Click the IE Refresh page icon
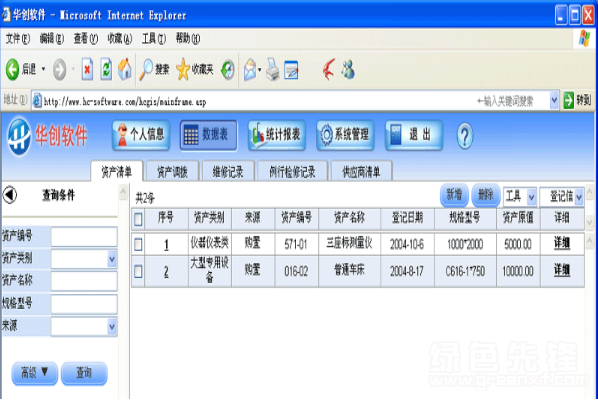The width and height of the screenshot is (598, 401). (106, 69)
